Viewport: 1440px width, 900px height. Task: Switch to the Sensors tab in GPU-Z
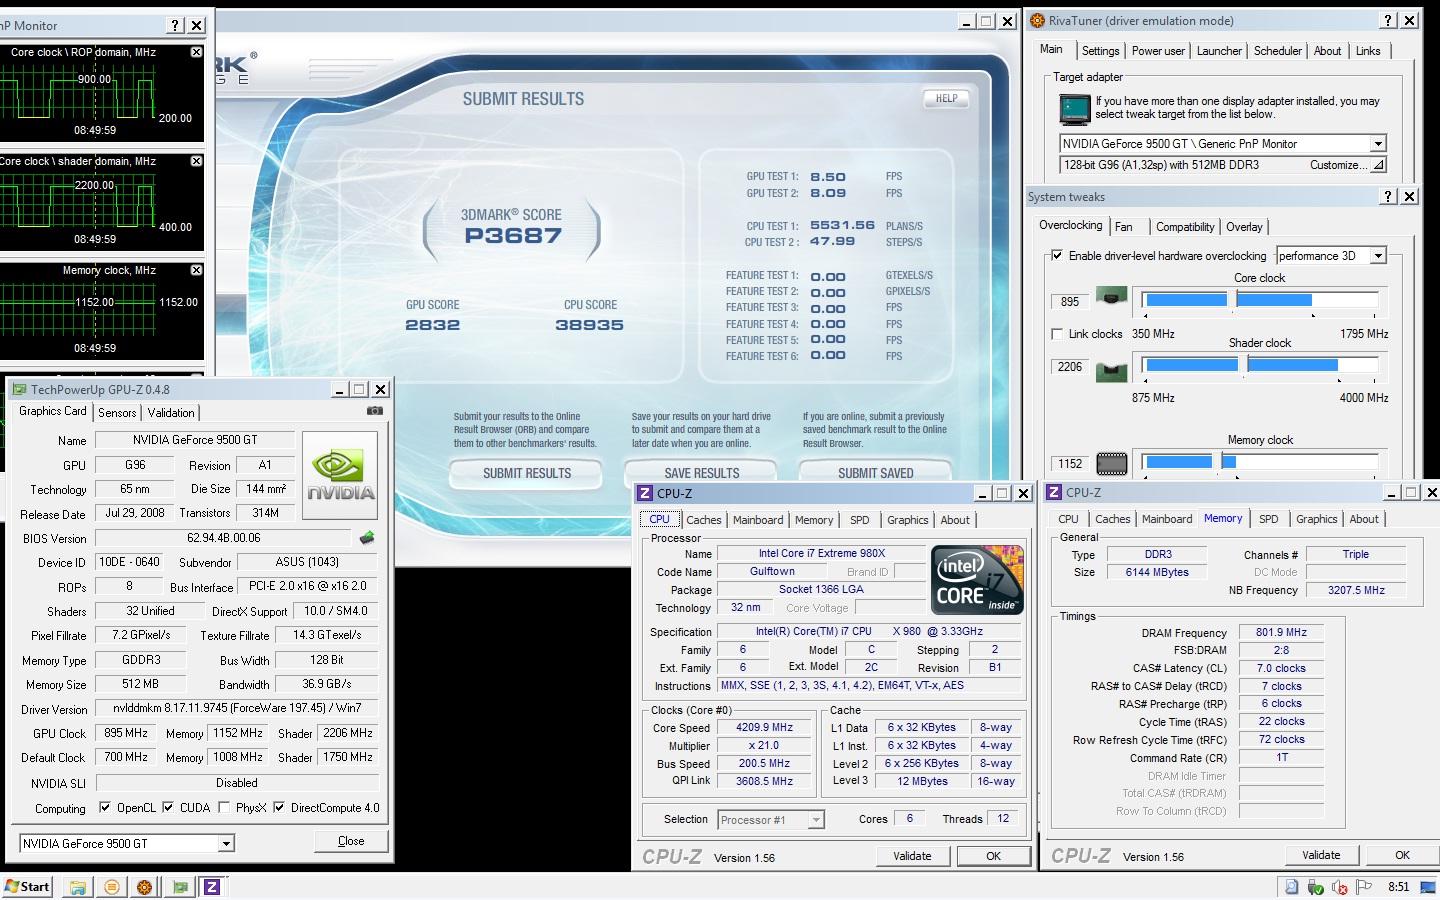117,413
